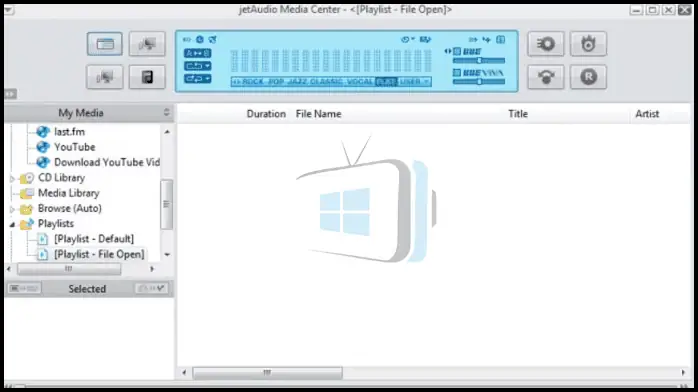Viewport: 698px width, 392px height.
Task: Sort by File Name column header
Action: coord(318,114)
